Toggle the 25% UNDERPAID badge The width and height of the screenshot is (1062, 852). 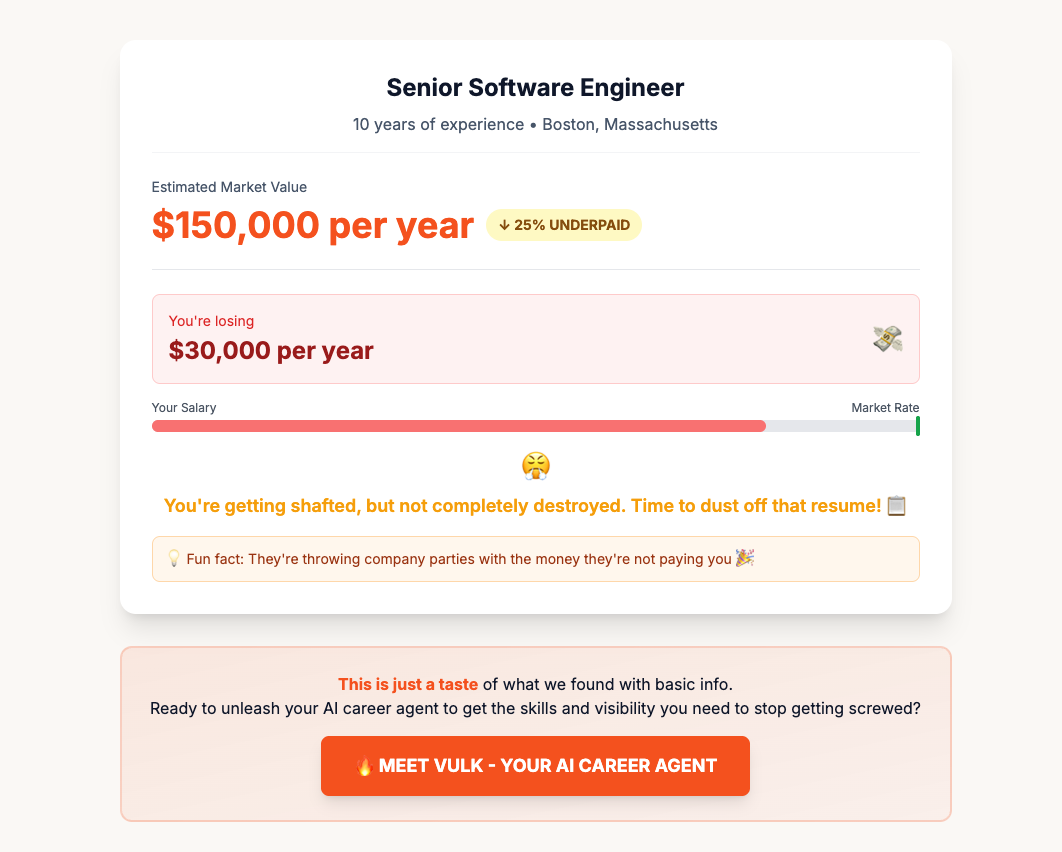[564, 225]
